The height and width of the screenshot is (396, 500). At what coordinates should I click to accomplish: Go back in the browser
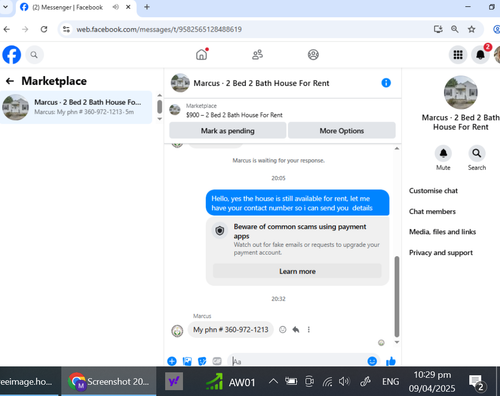pos(7,29)
